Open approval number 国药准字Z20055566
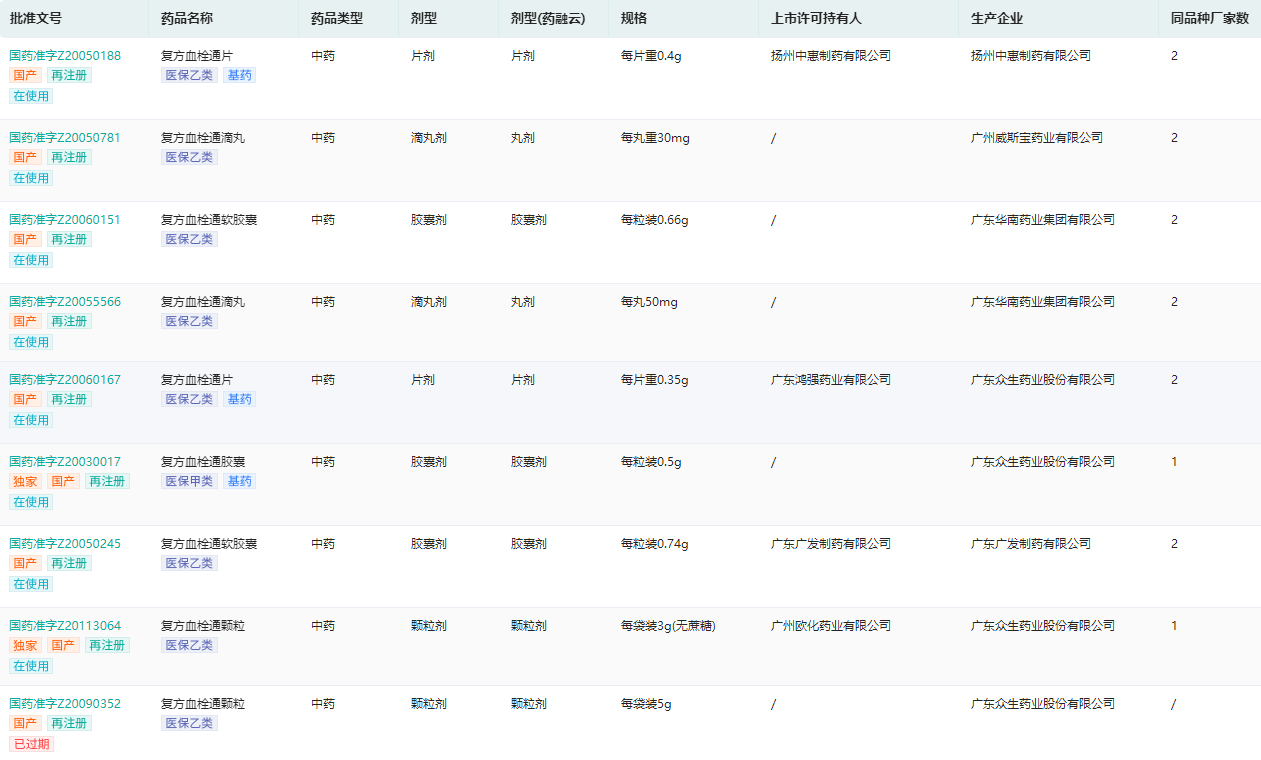This screenshot has height=760, width=1261. click(x=65, y=302)
